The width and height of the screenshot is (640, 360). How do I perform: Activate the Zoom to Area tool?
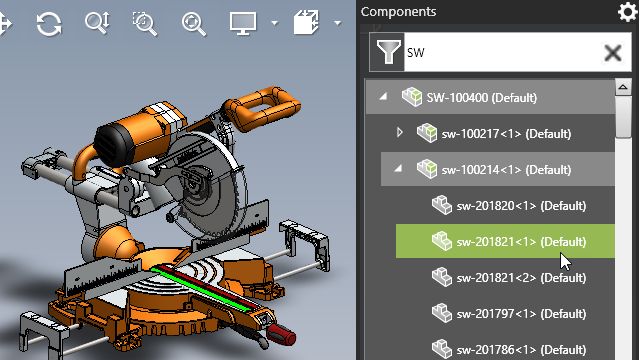click(x=144, y=23)
